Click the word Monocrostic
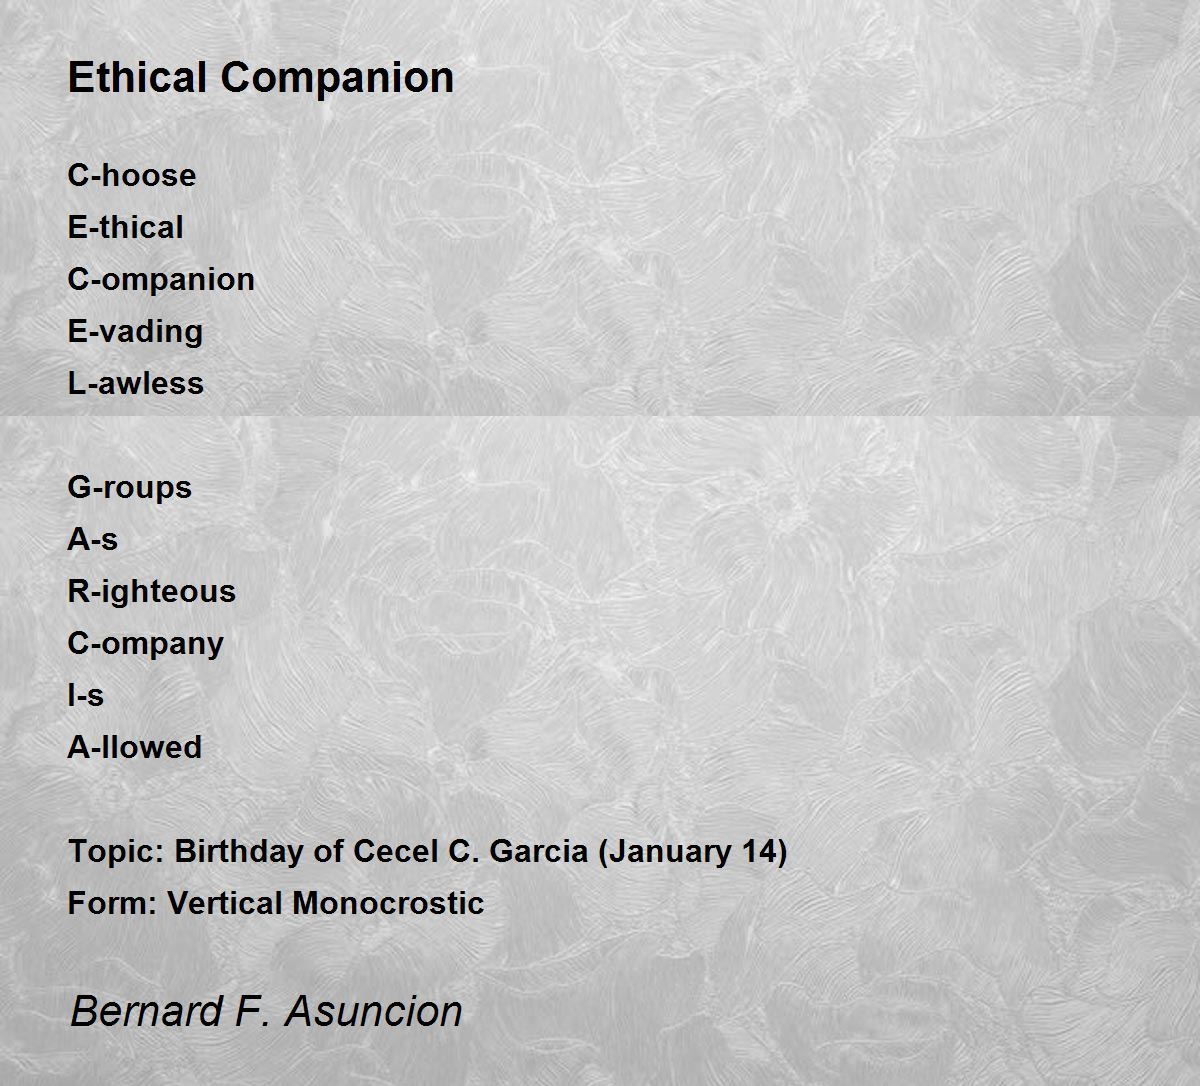Viewport: 1200px width, 1086px height. point(388,903)
